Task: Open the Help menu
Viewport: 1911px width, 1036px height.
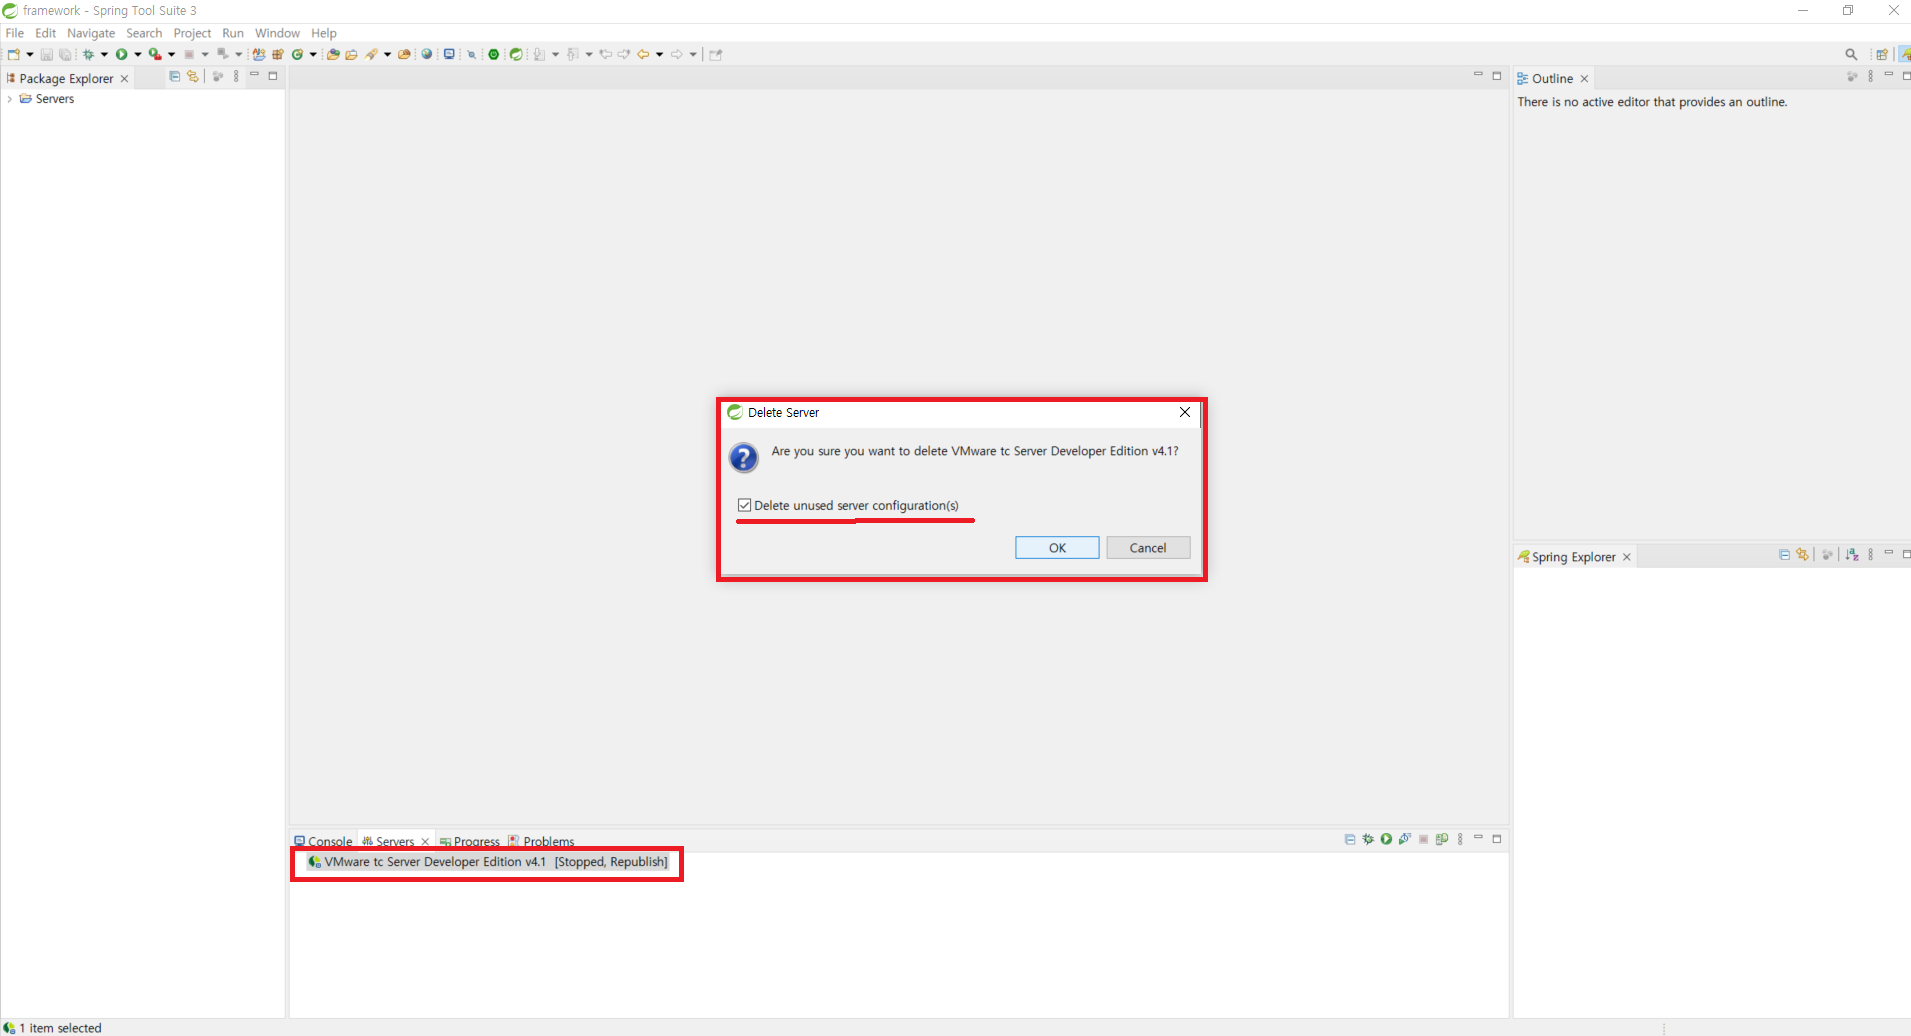Action: (324, 33)
